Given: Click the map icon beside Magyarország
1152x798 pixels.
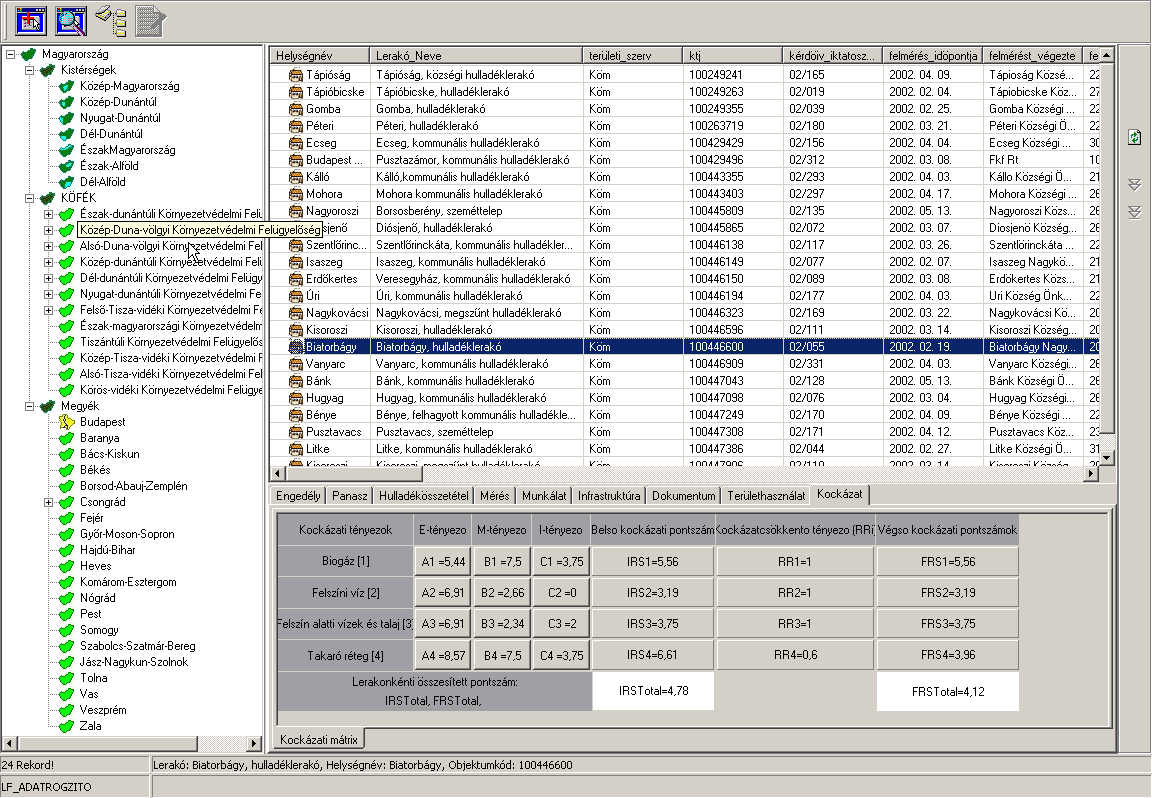Looking at the screenshot, I should tap(29, 54).
